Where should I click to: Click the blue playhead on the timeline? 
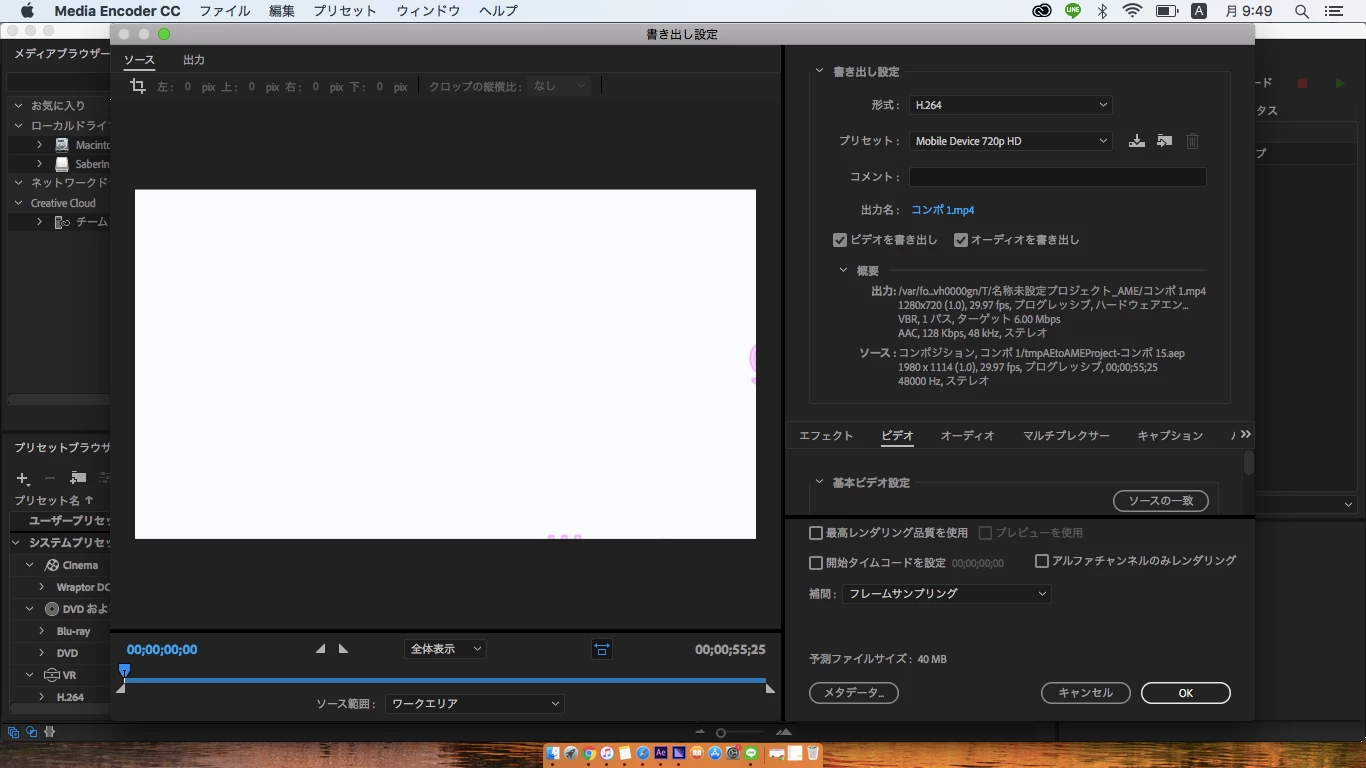[124, 670]
